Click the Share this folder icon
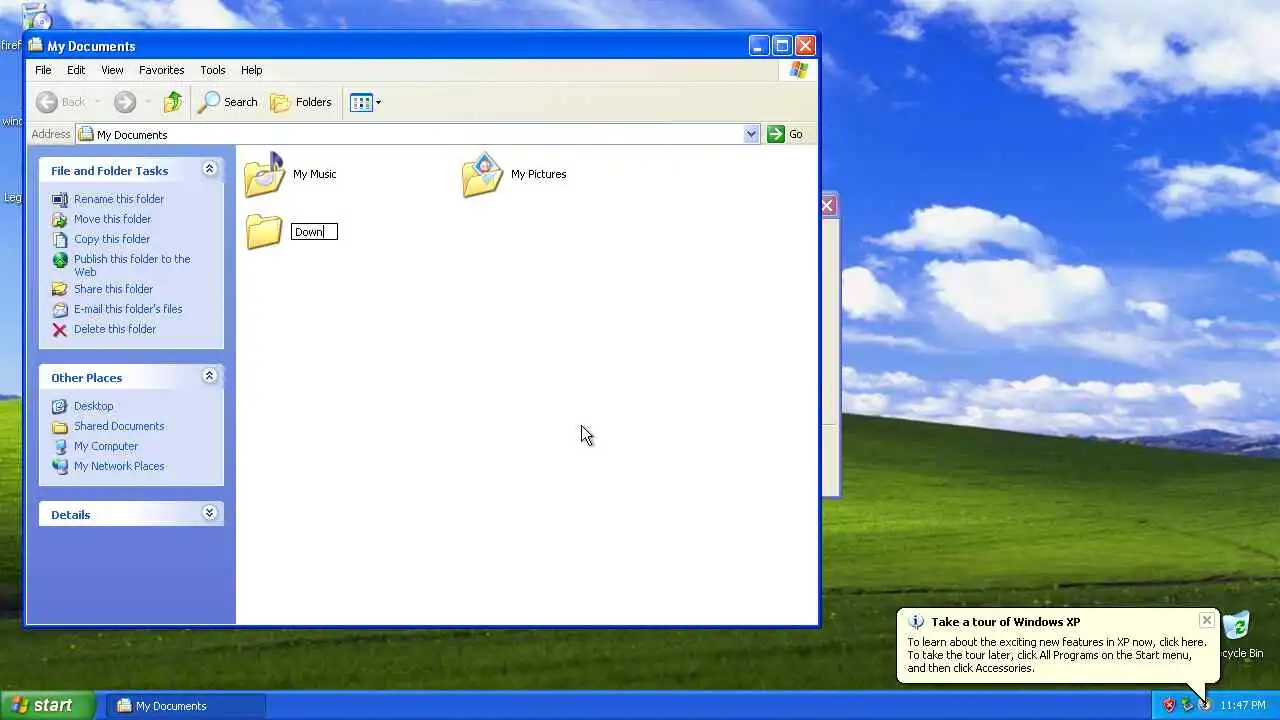Screen dimensions: 1280x720 60,289
